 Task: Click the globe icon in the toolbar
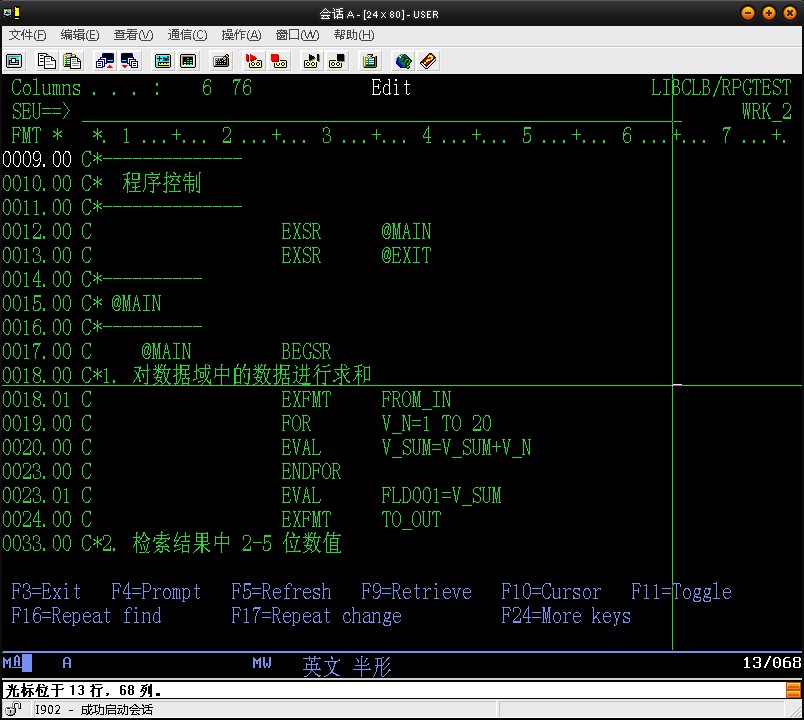(403, 61)
